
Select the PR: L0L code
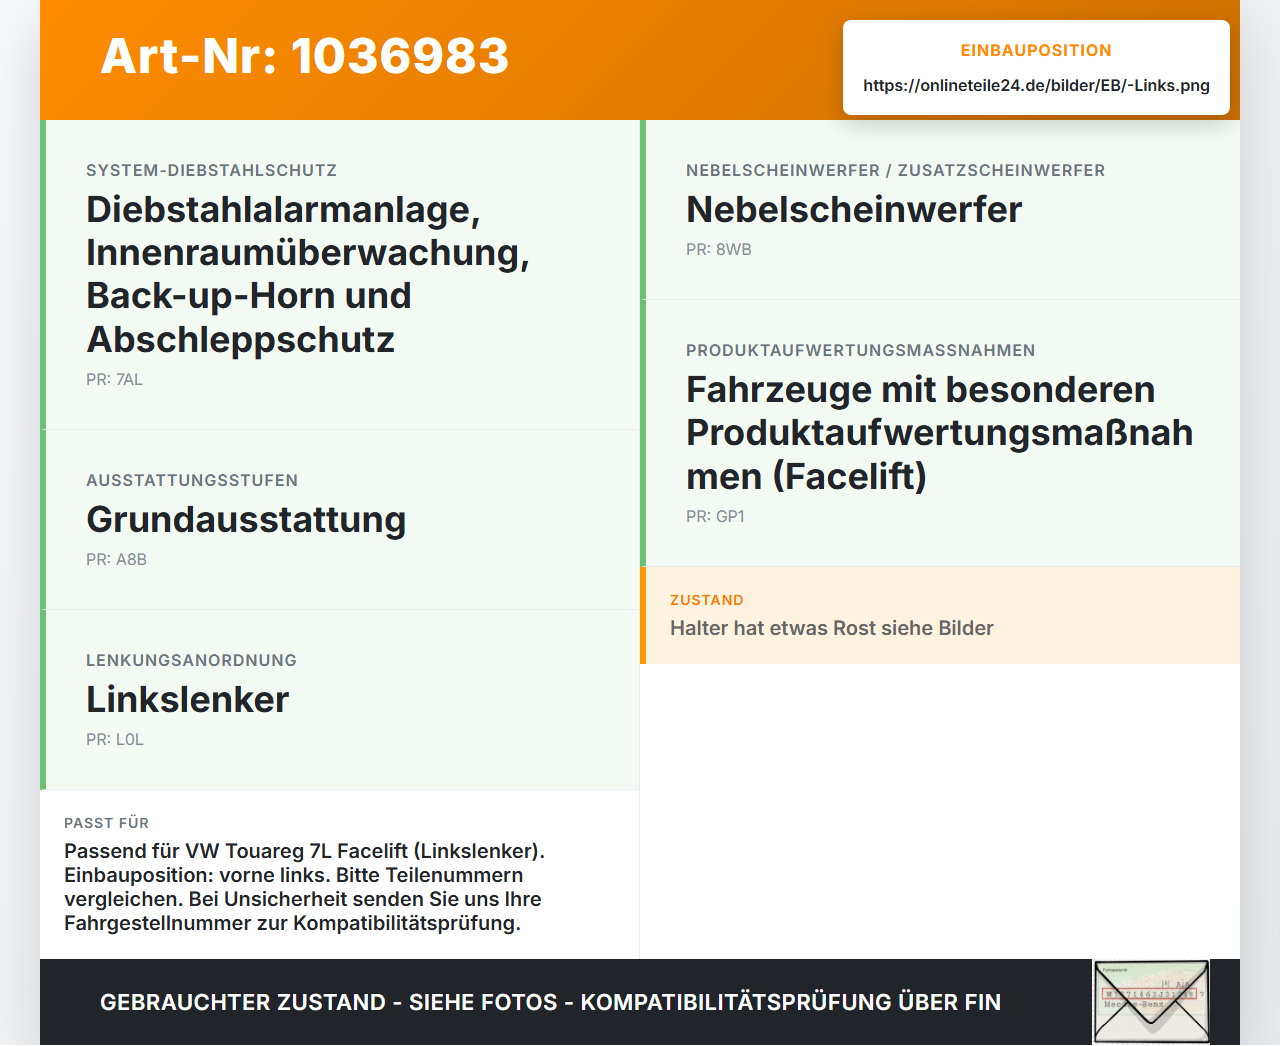[x=115, y=739]
